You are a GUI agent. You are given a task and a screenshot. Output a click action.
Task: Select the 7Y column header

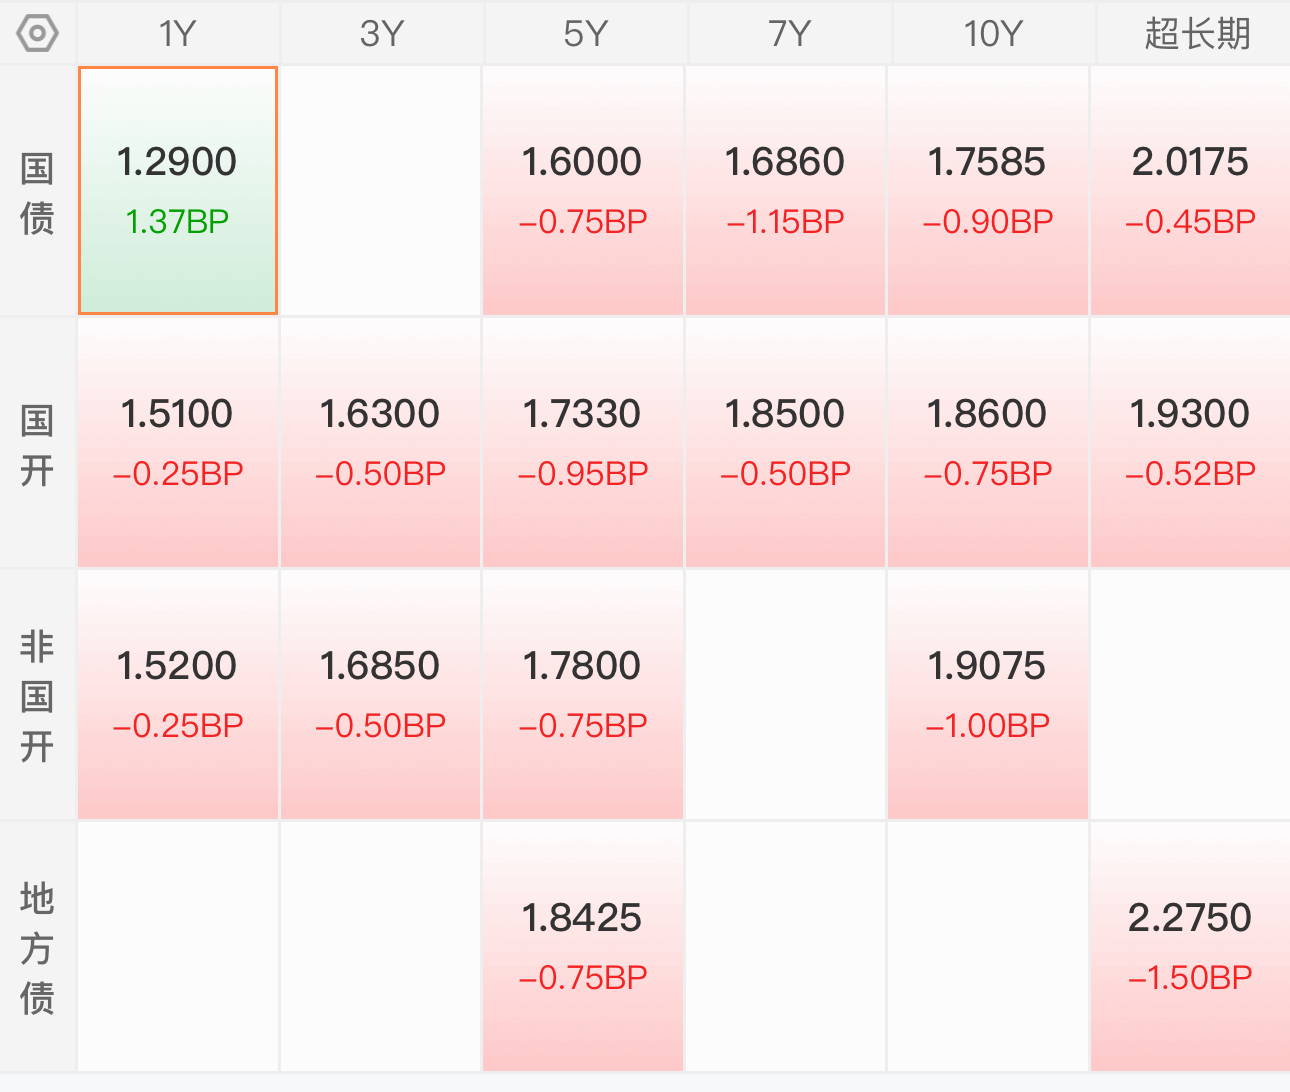[x=790, y=33]
